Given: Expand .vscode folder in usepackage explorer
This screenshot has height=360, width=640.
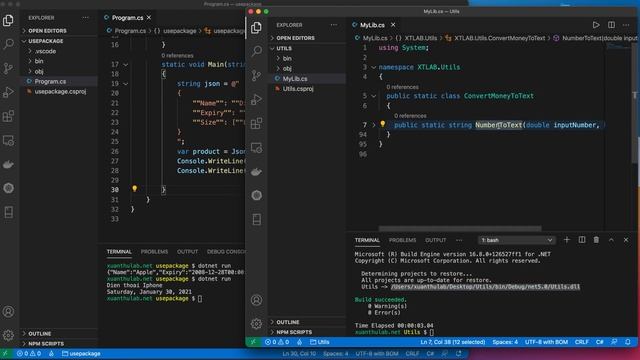Looking at the screenshot, I should click(x=59, y=51).
